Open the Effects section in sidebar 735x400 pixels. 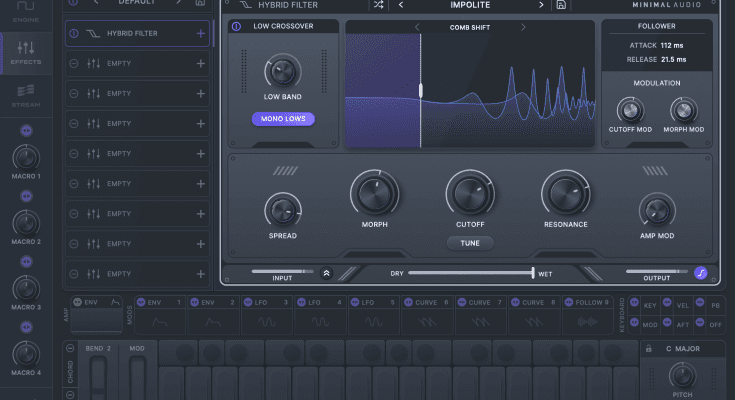[x=27, y=53]
